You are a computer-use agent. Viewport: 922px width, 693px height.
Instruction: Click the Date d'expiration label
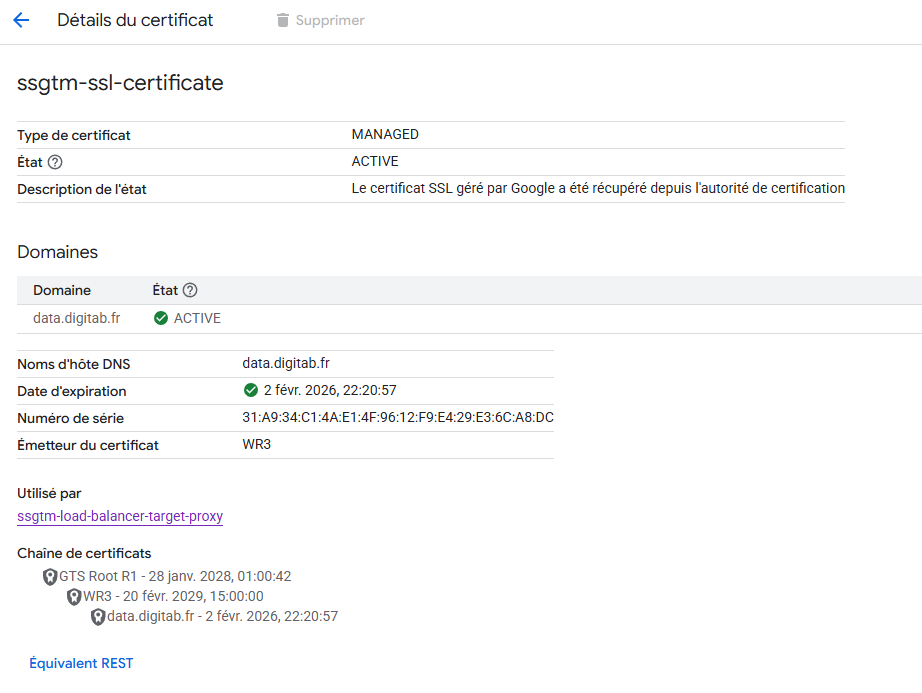[x=72, y=391]
